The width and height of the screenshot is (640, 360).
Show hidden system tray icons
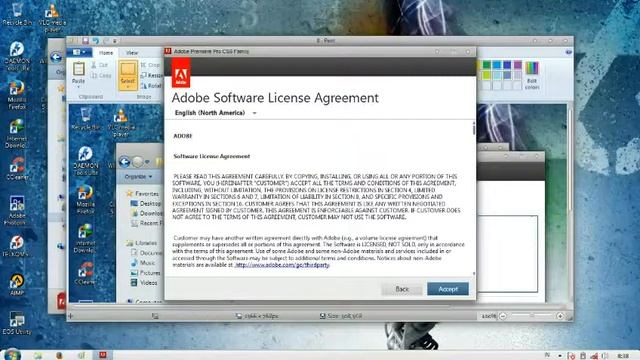pyautogui.click(x=560, y=356)
